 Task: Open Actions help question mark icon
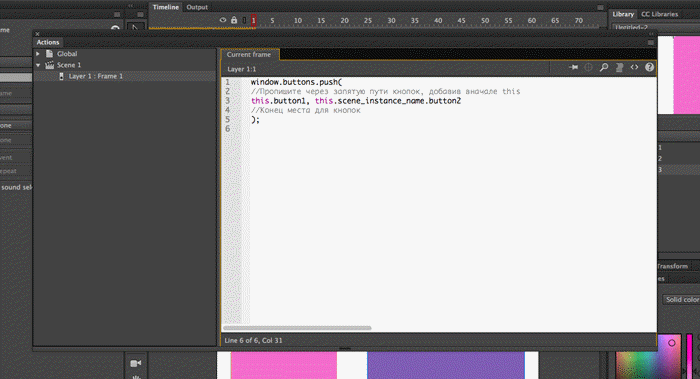pyautogui.click(x=650, y=67)
